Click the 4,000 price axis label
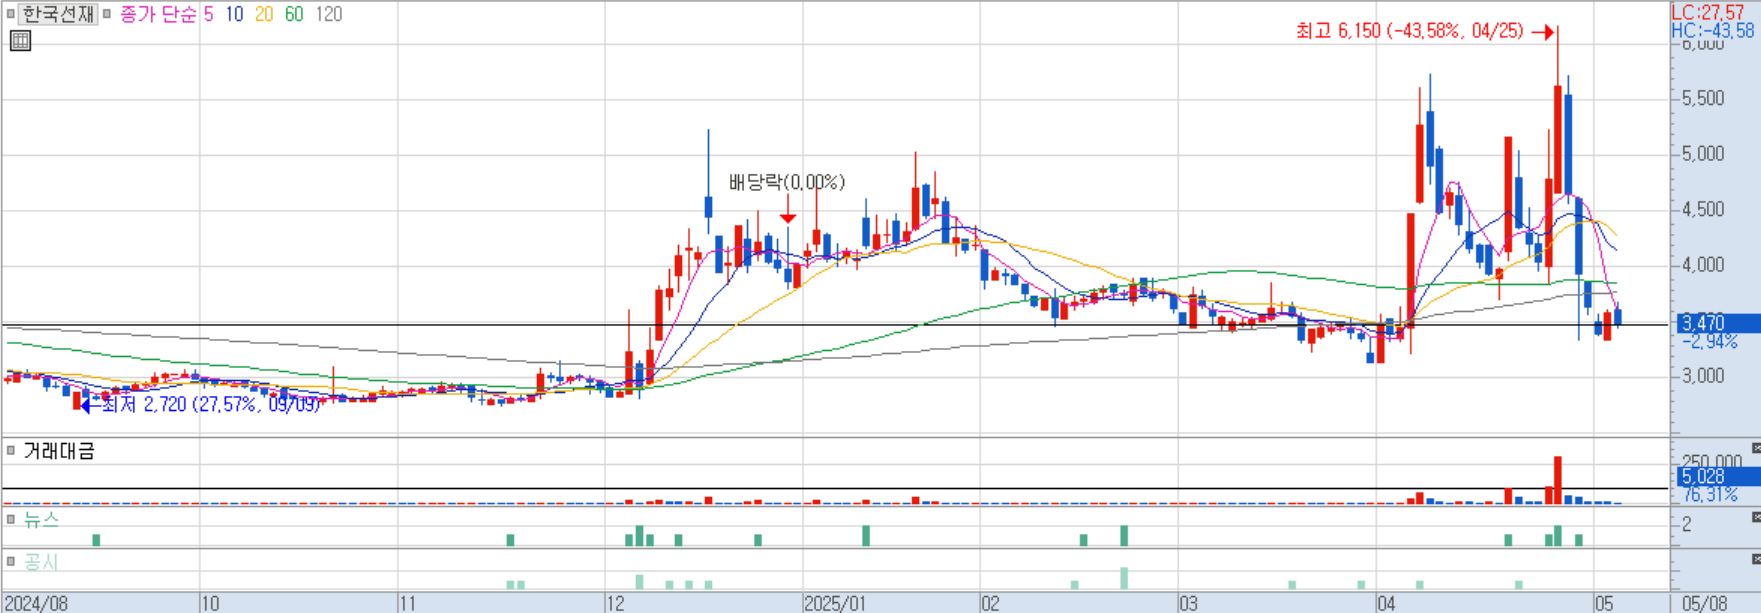The image size is (1761, 613). click(1704, 264)
